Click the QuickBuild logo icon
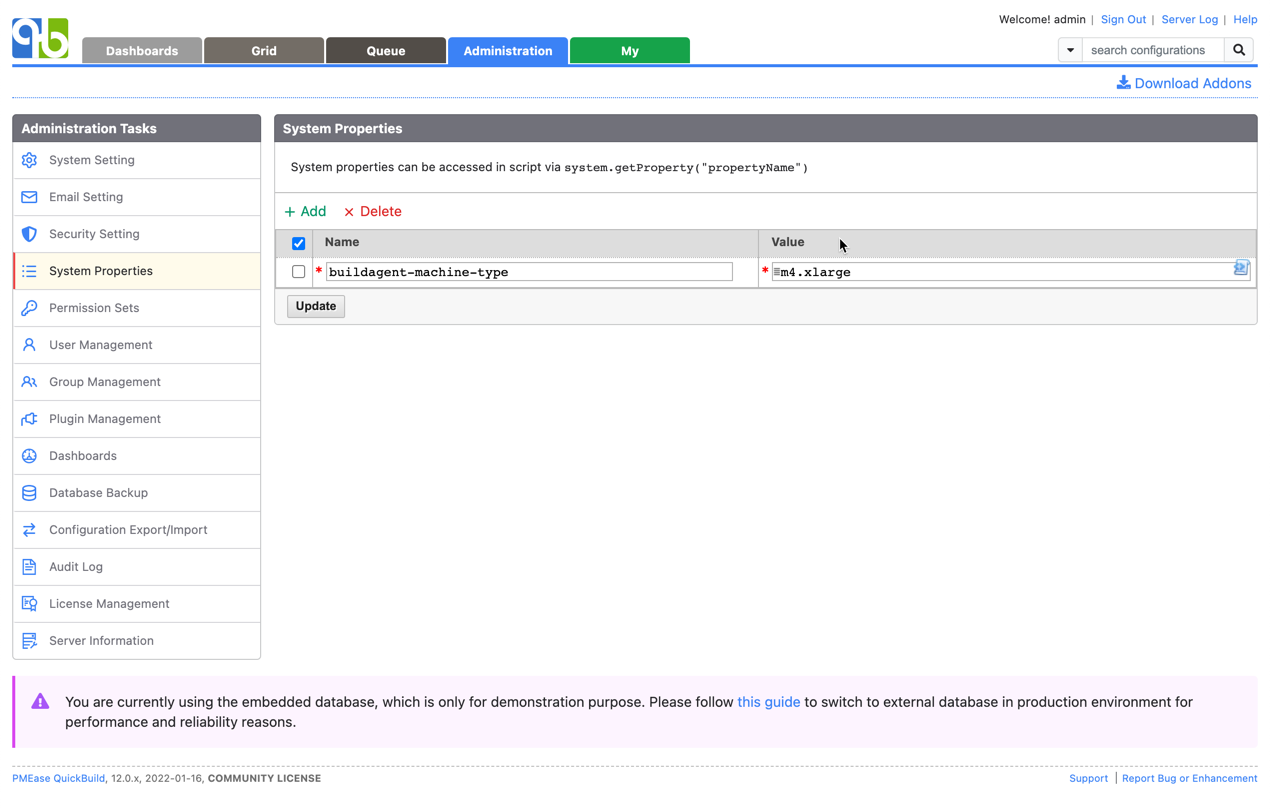 click(x=40, y=38)
